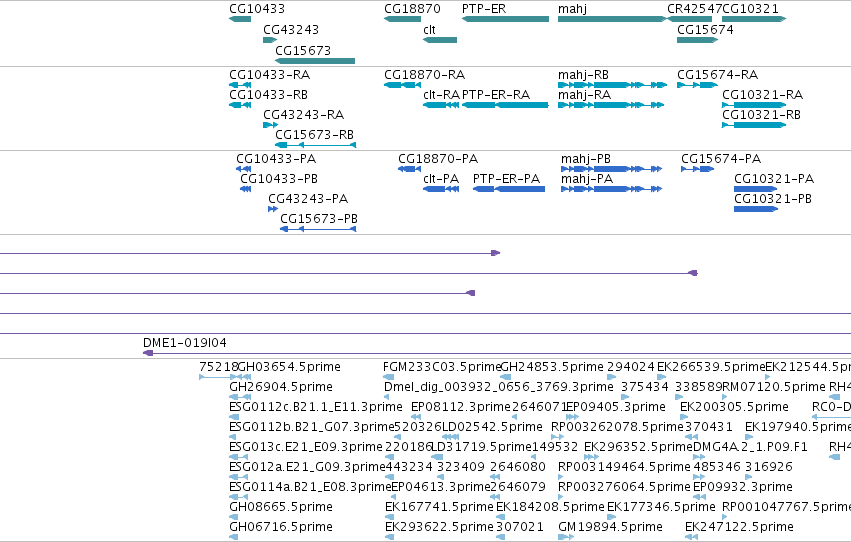Select protein mahj-PA feature
This screenshot has width=851, height=542.
point(612,189)
